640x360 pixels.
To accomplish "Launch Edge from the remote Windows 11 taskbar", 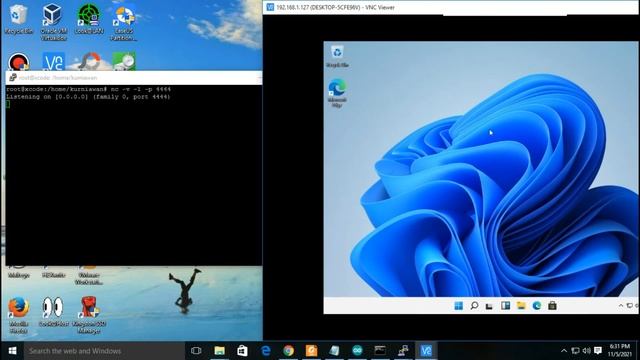I will [x=536, y=306].
